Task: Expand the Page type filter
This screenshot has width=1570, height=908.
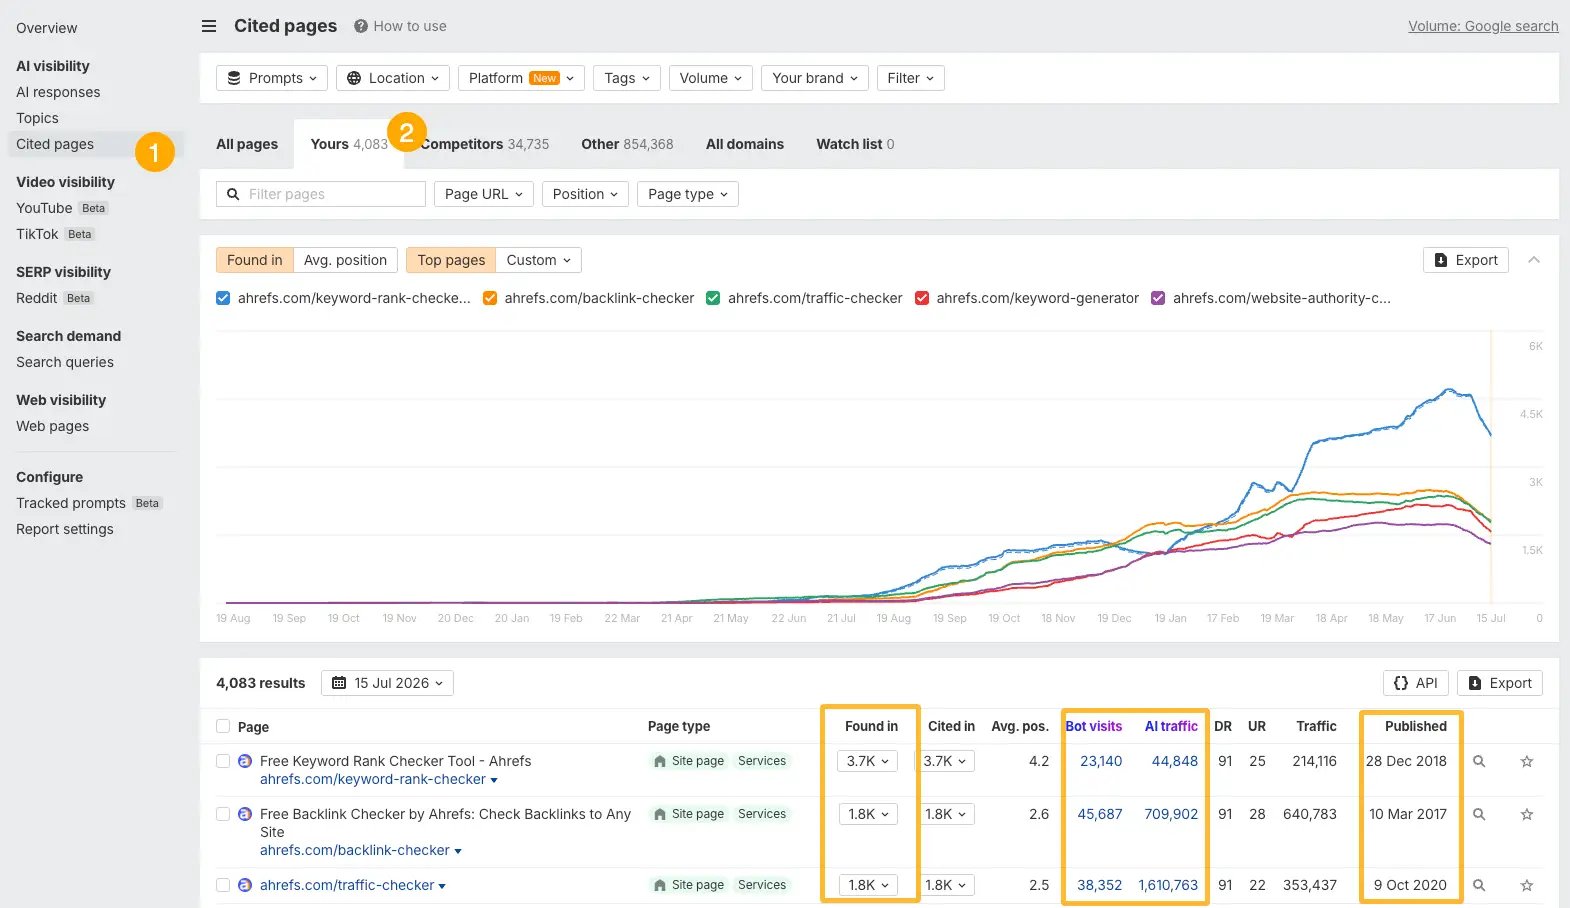Action: click(x=688, y=194)
